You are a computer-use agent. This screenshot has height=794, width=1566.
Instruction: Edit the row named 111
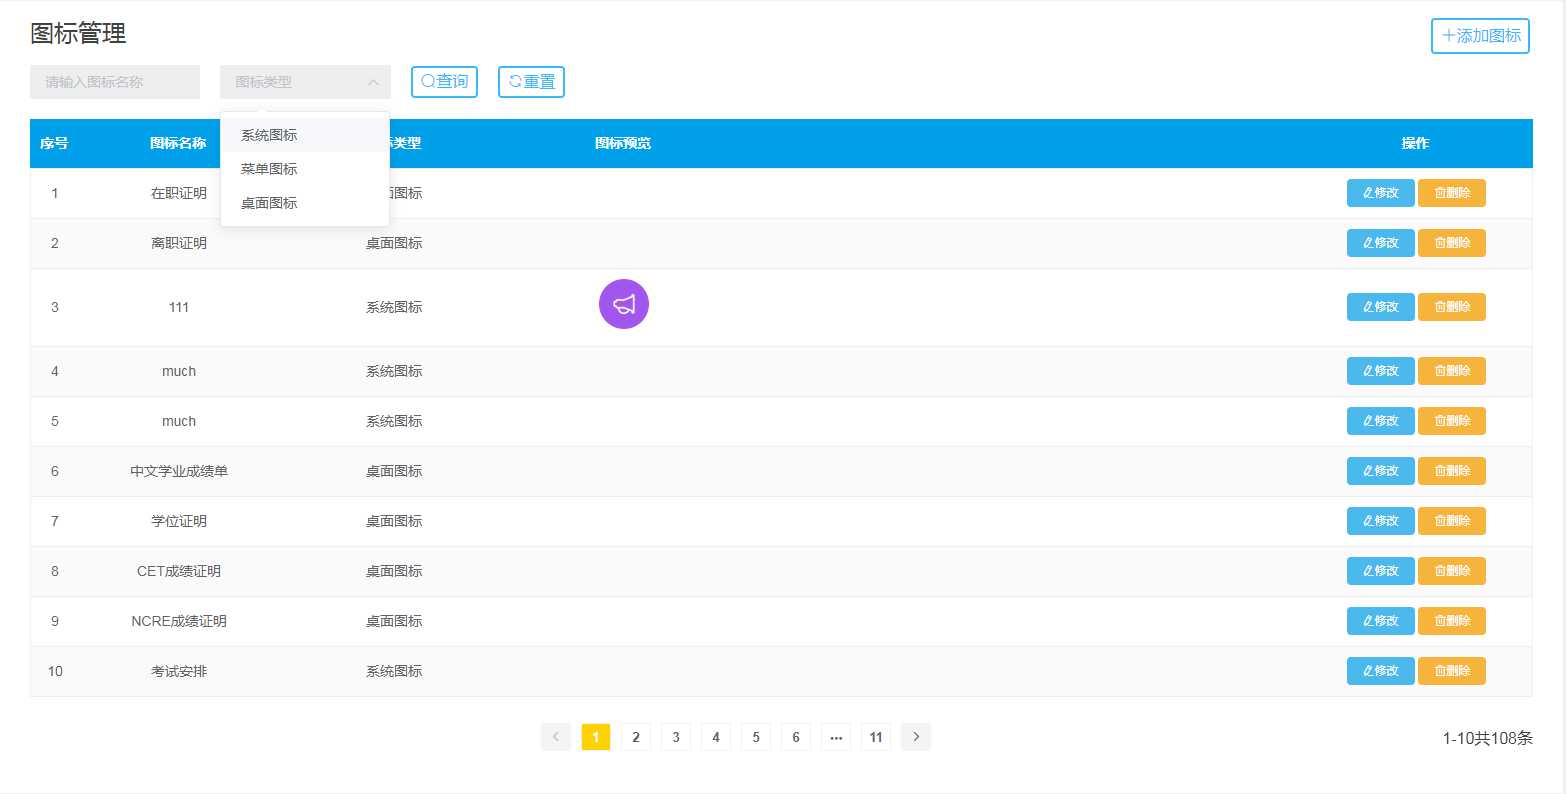[1380, 307]
